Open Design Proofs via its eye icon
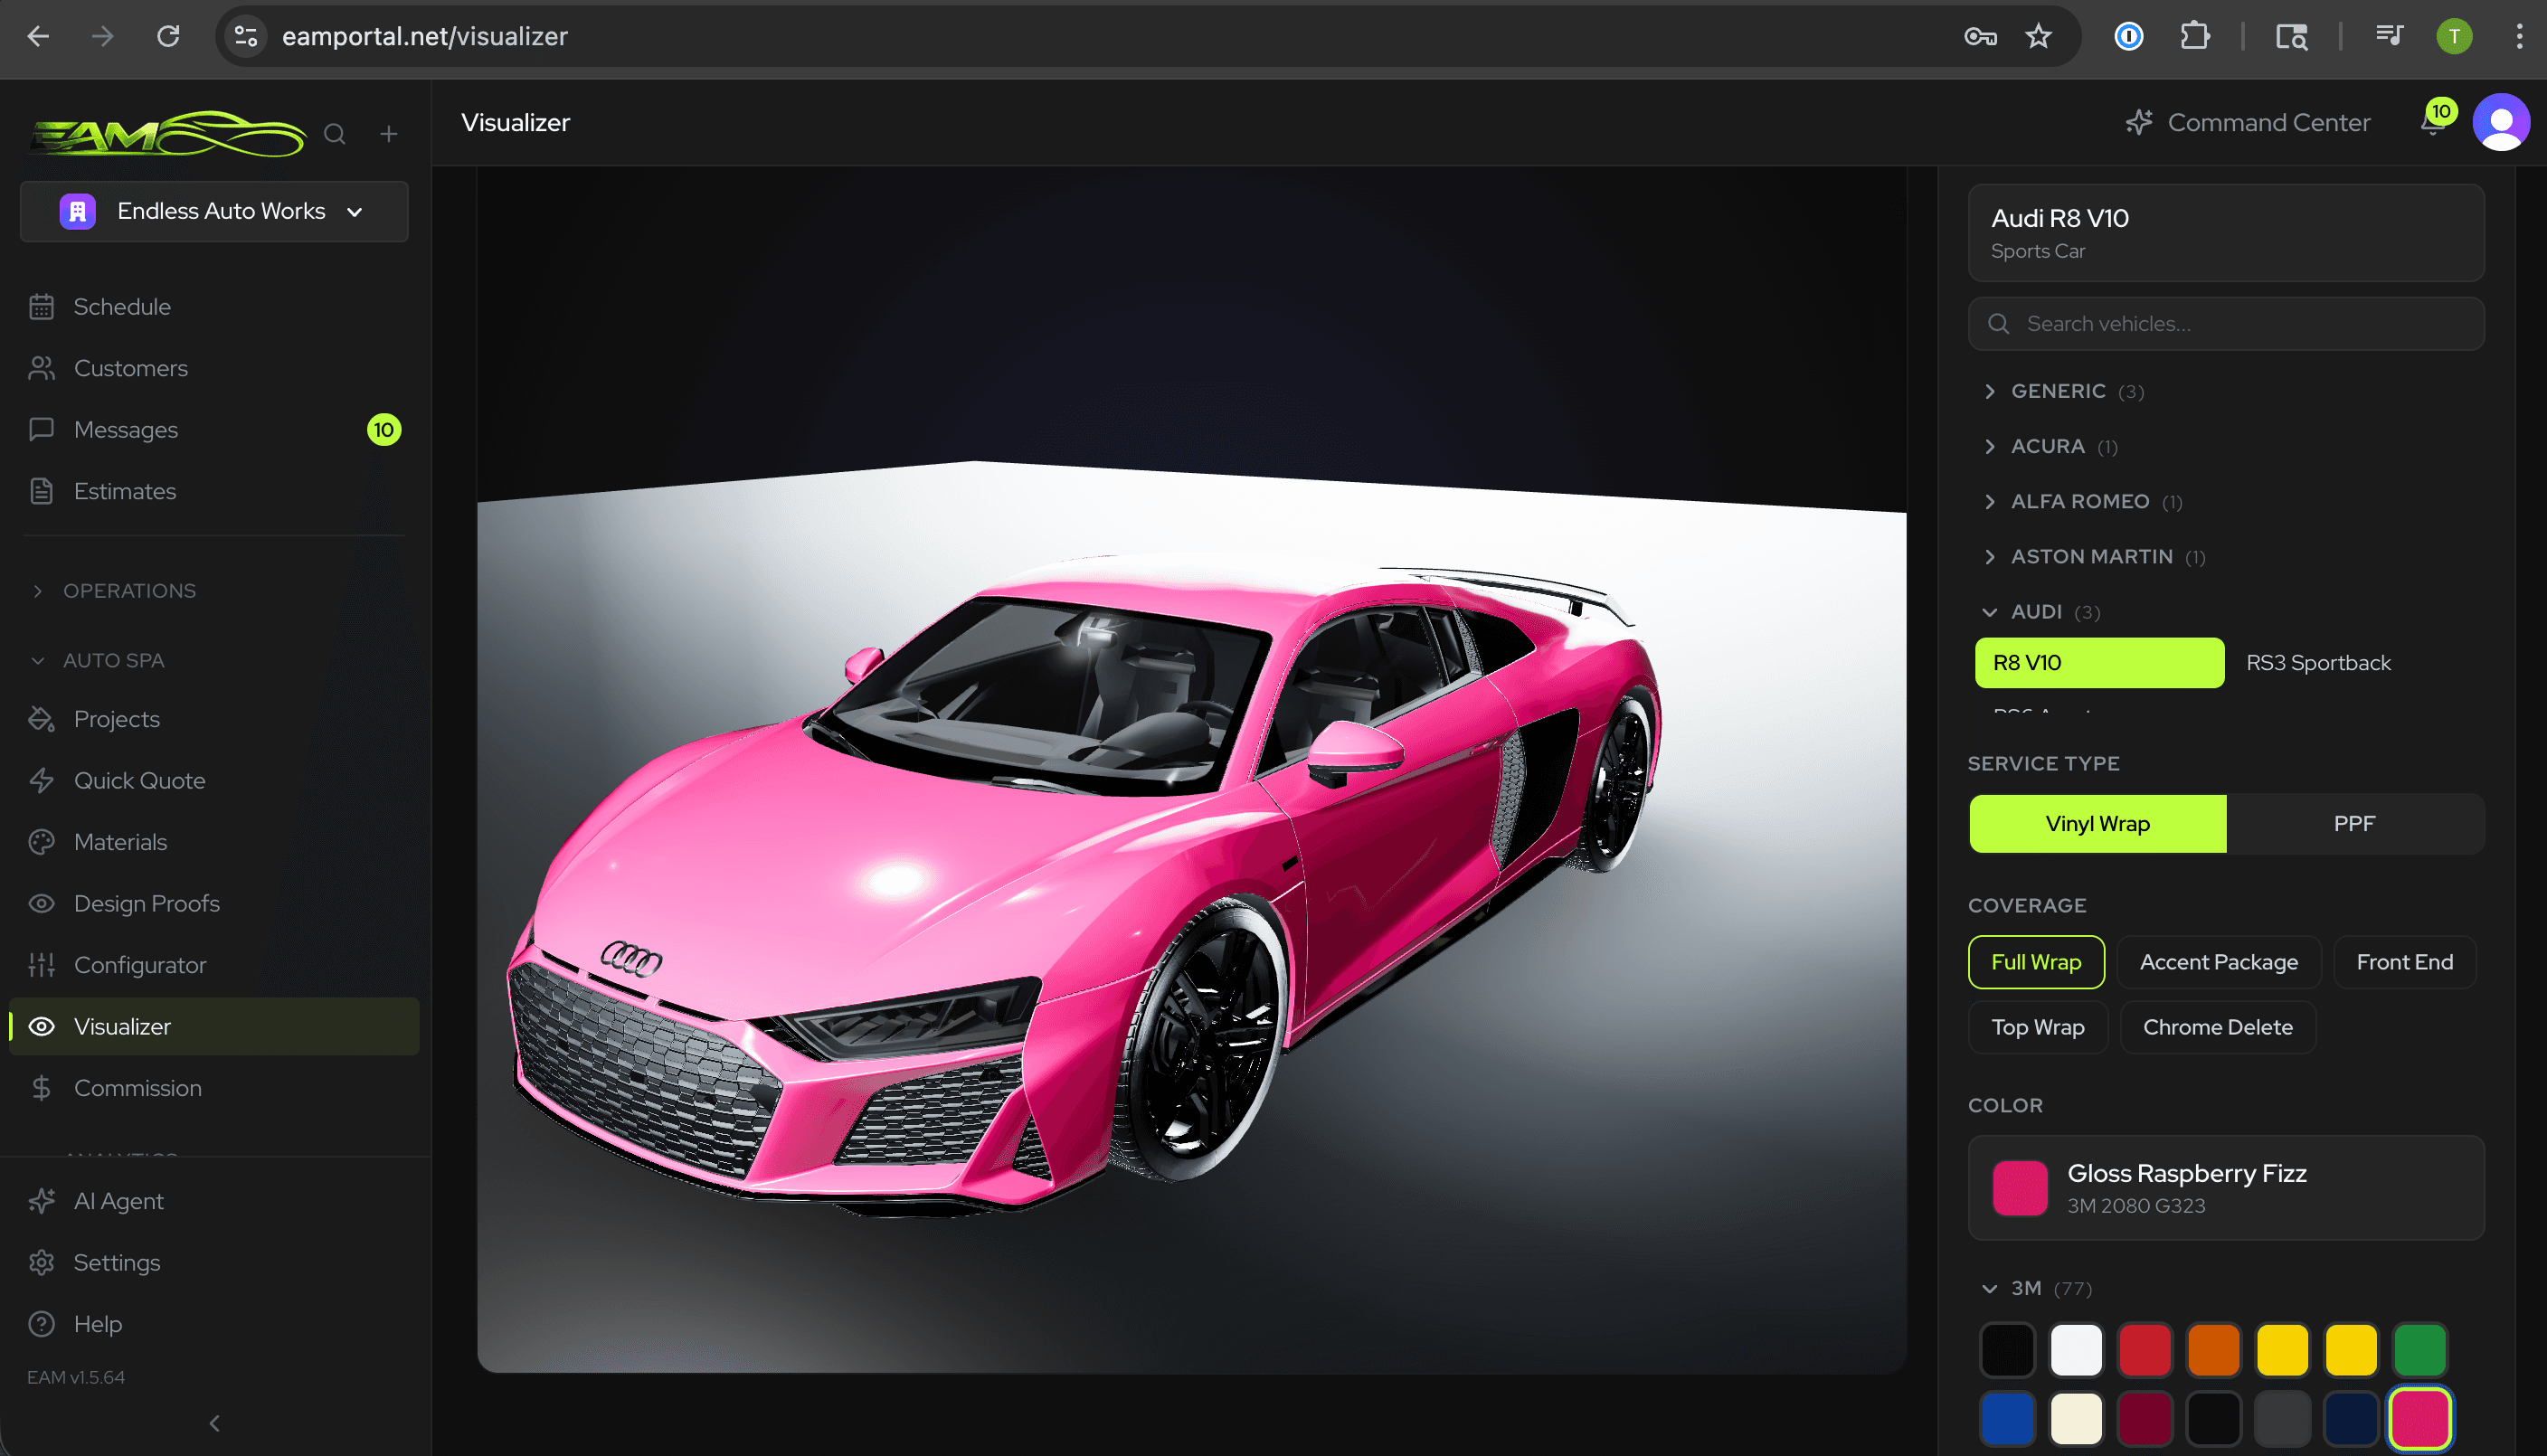Viewport: 2547px width, 1456px height. coord(41,903)
